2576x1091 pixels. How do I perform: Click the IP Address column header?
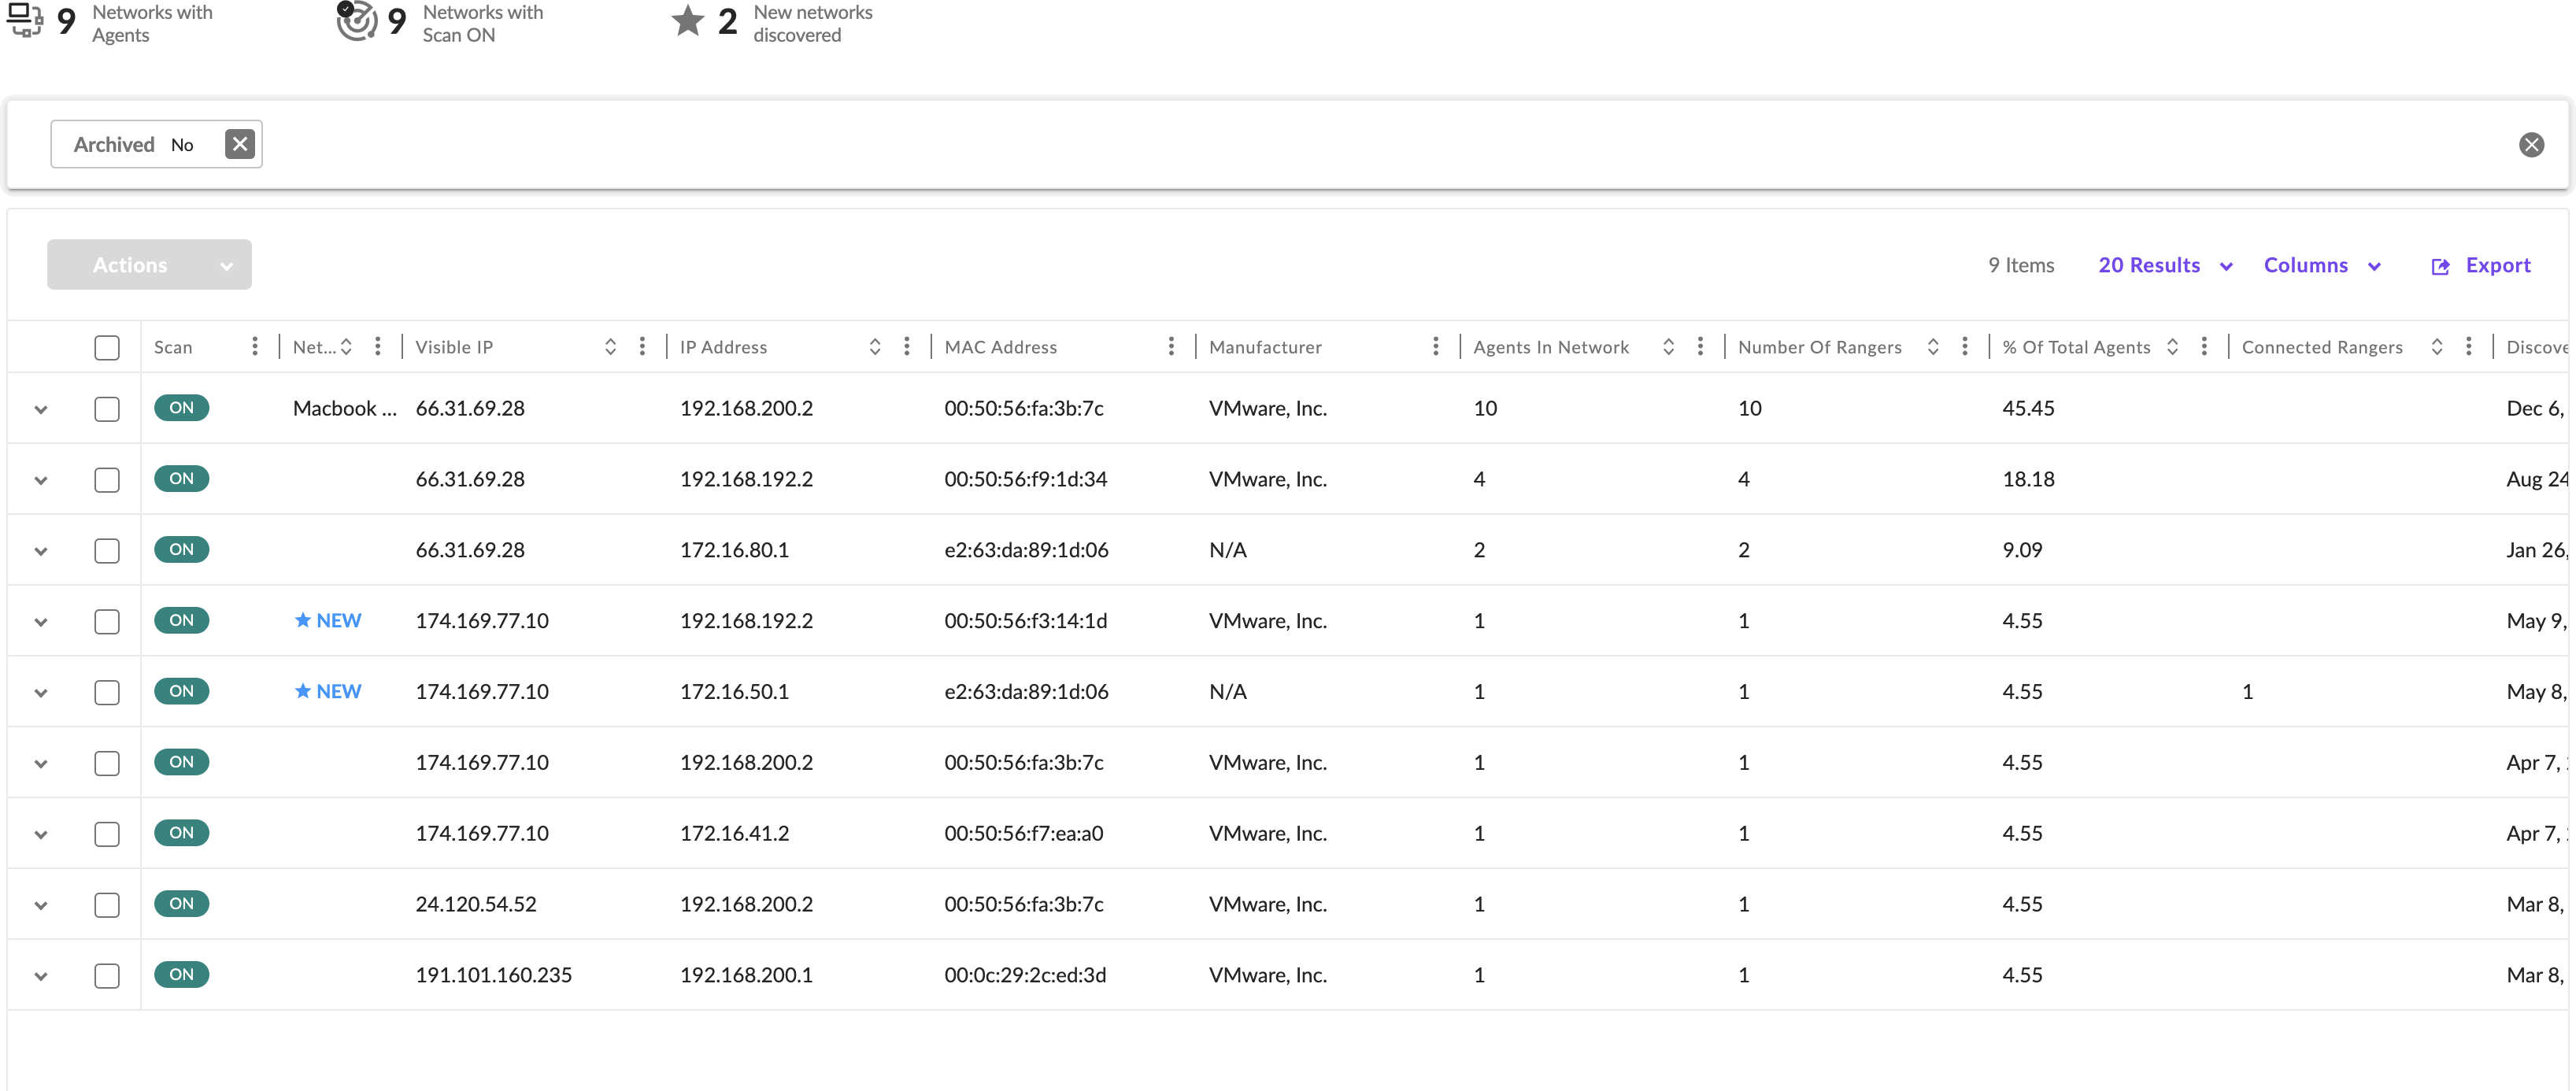[723, 347]
